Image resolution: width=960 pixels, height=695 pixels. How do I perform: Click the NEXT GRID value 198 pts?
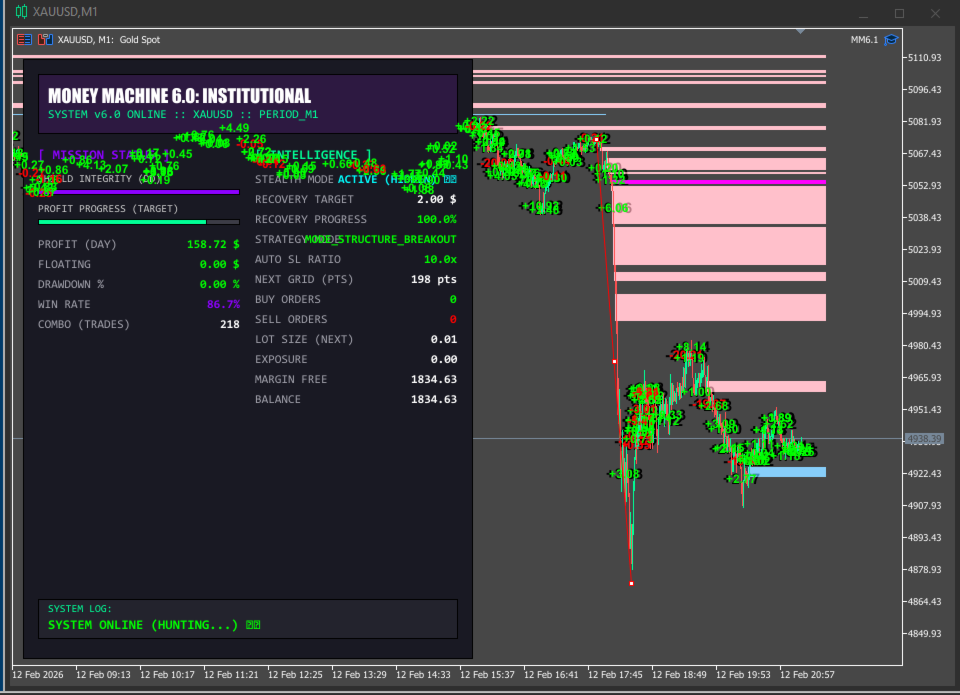coord(433,279)
